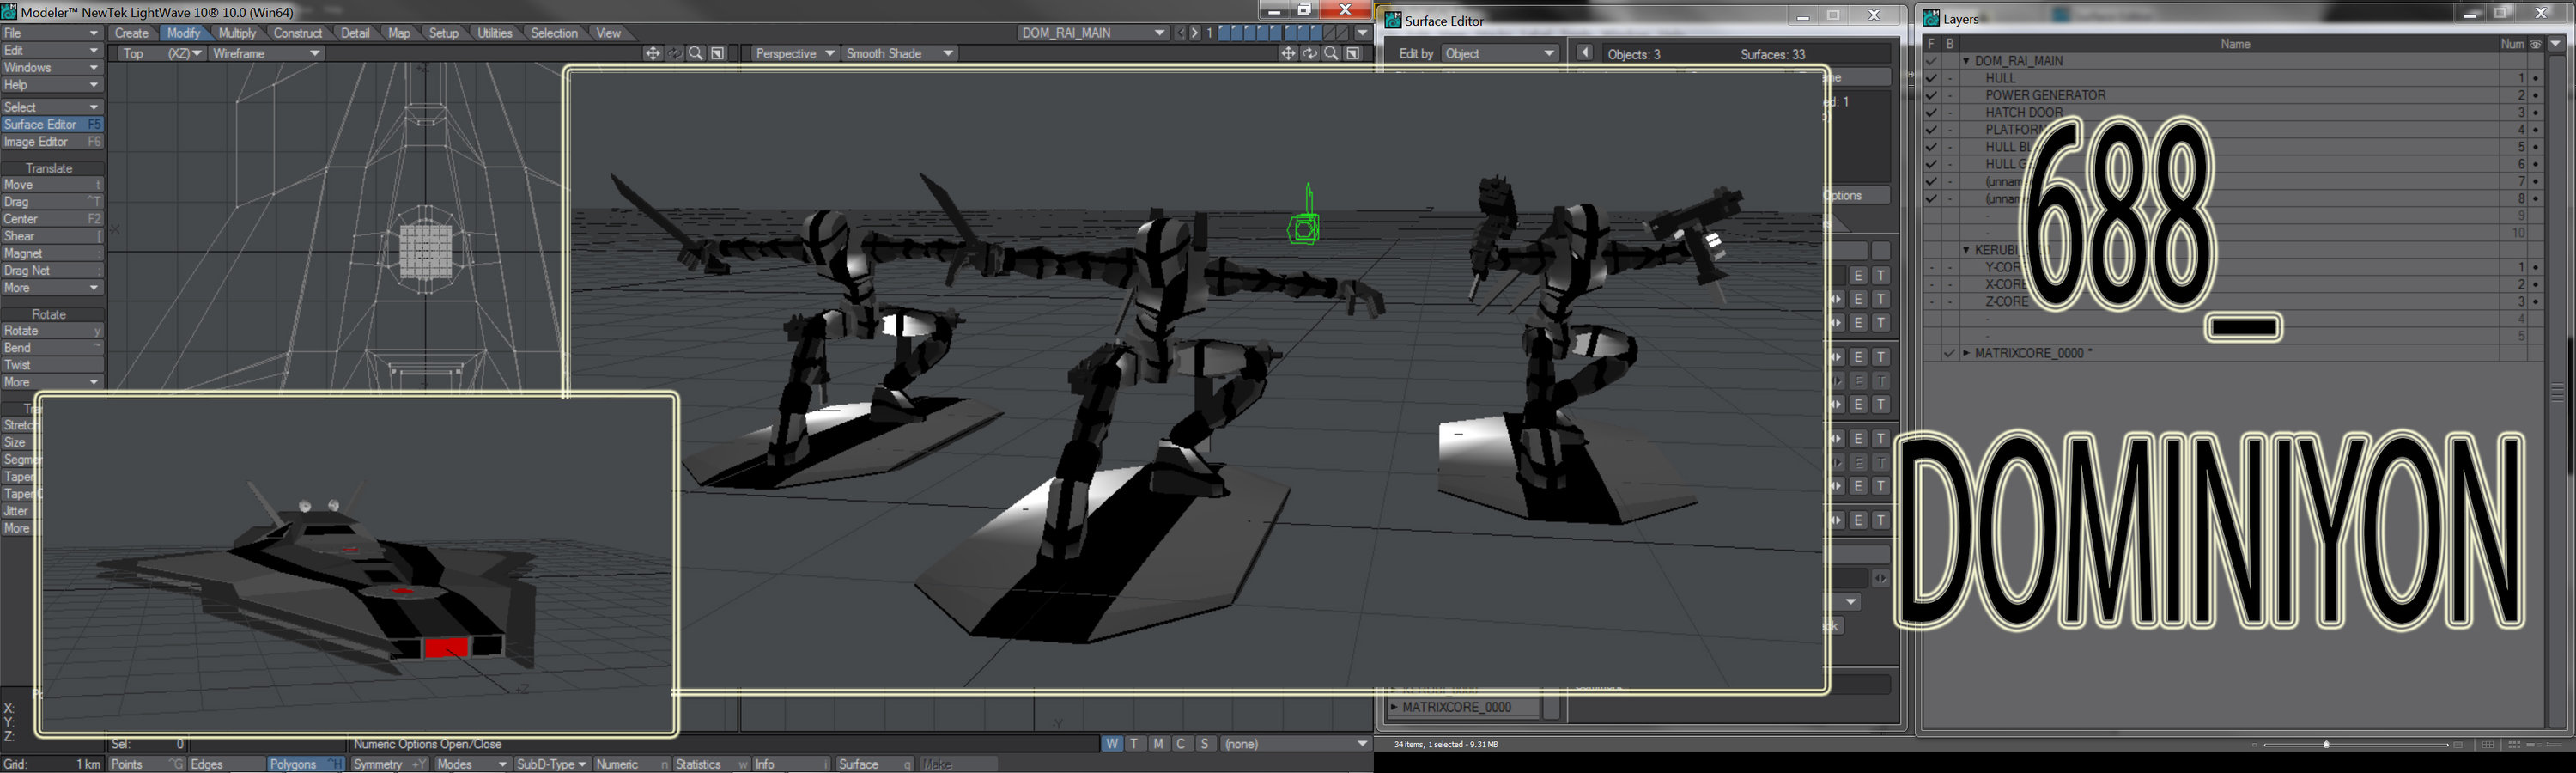
Task: Go to the previous layer bank arrow
Action: coord(1180,33)
